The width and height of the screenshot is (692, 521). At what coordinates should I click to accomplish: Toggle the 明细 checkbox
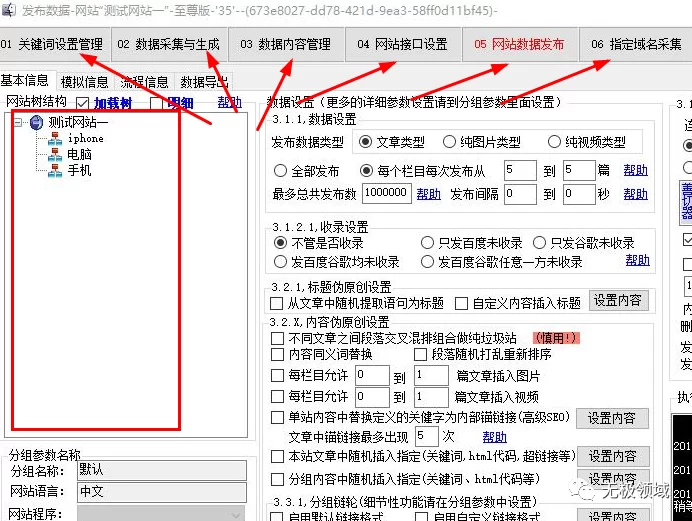(156, 103)
